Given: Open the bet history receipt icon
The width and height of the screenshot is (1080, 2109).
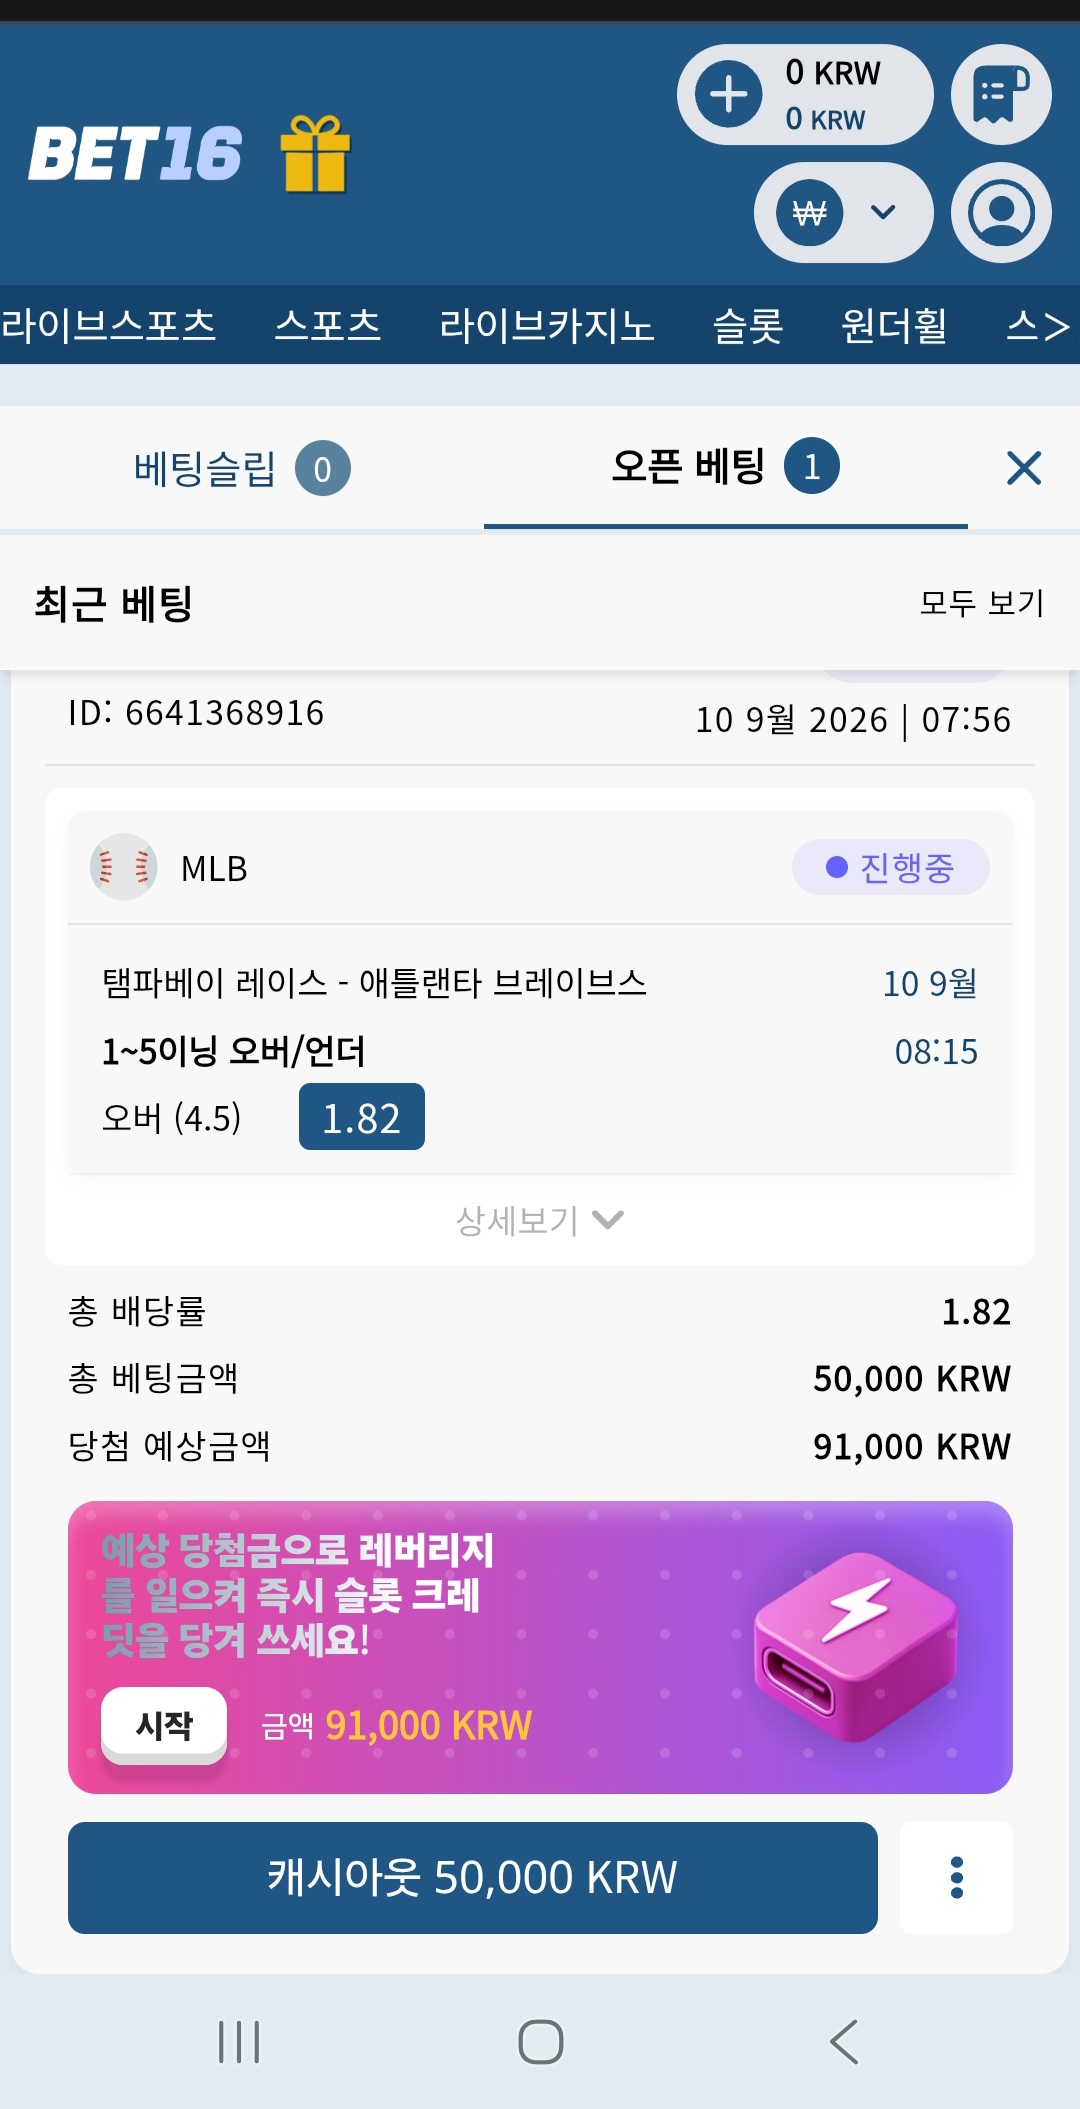Looking at the screenshot, I should click(1001, 95).
